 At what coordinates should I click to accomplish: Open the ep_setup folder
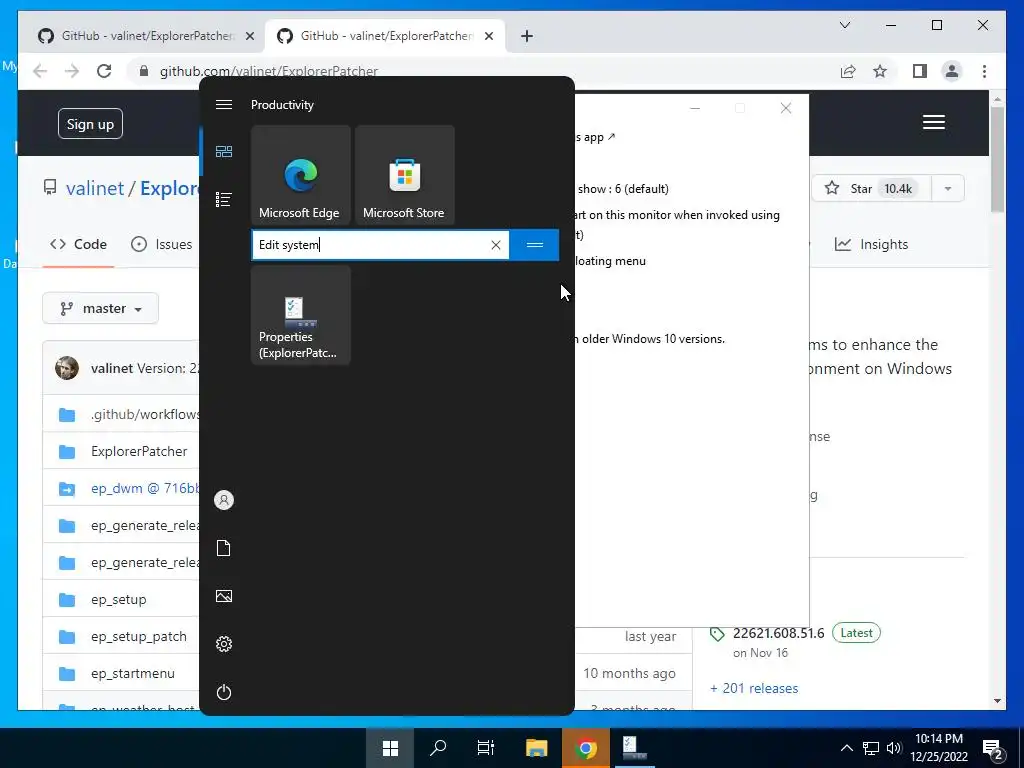click(x=119, y=600)
